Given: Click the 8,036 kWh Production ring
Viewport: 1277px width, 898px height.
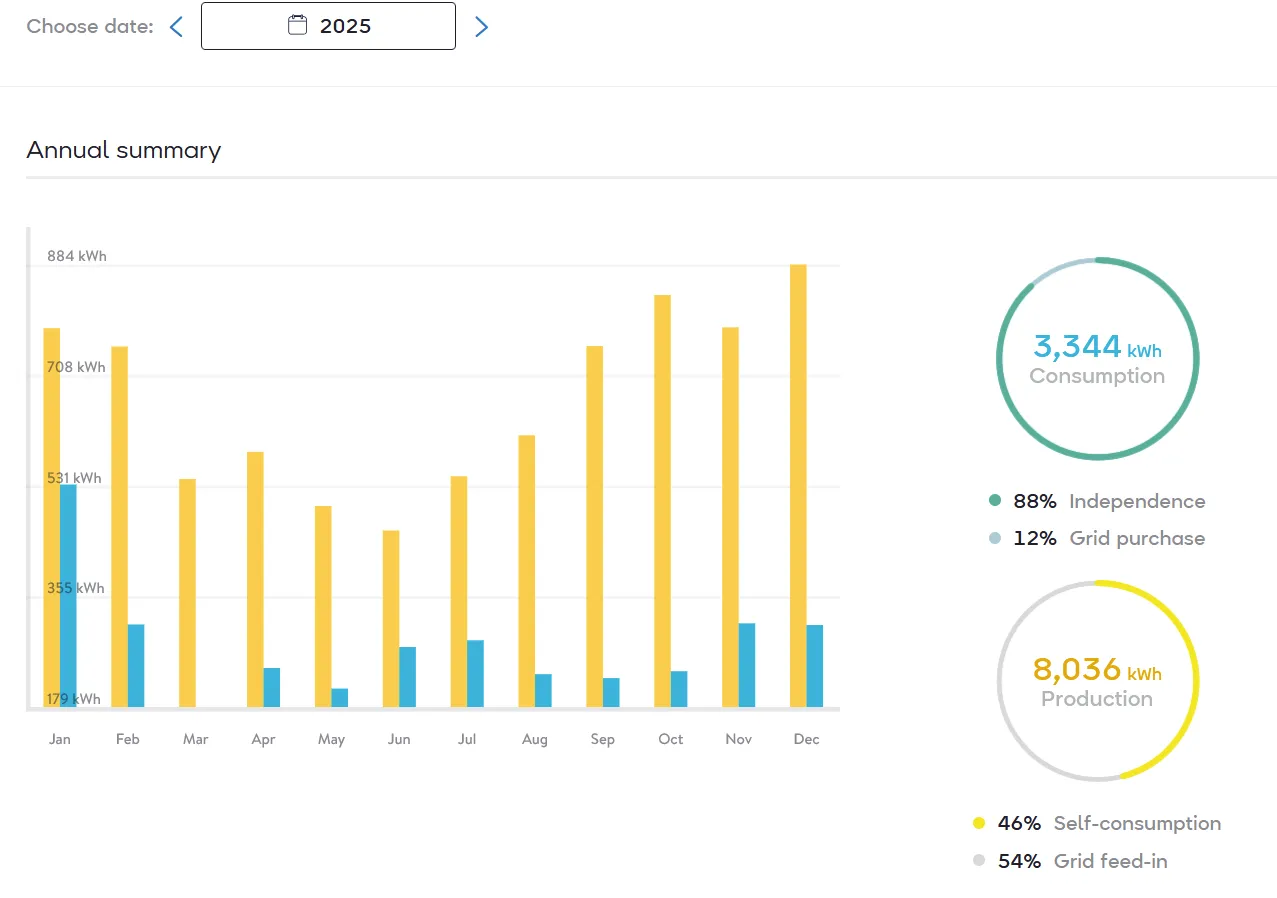Looking at the screenshot, I should pyautogui.click(x=1097, y=681).
